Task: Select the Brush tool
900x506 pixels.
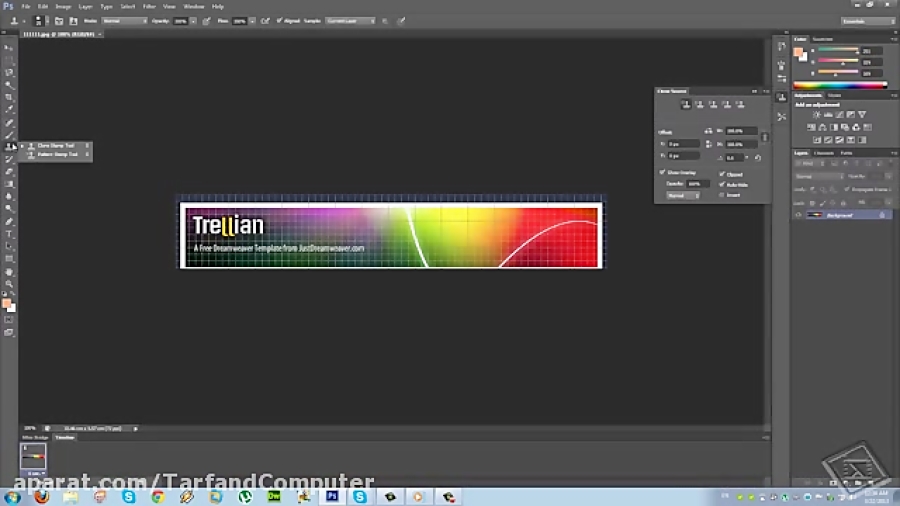Action: click(9, 135)
